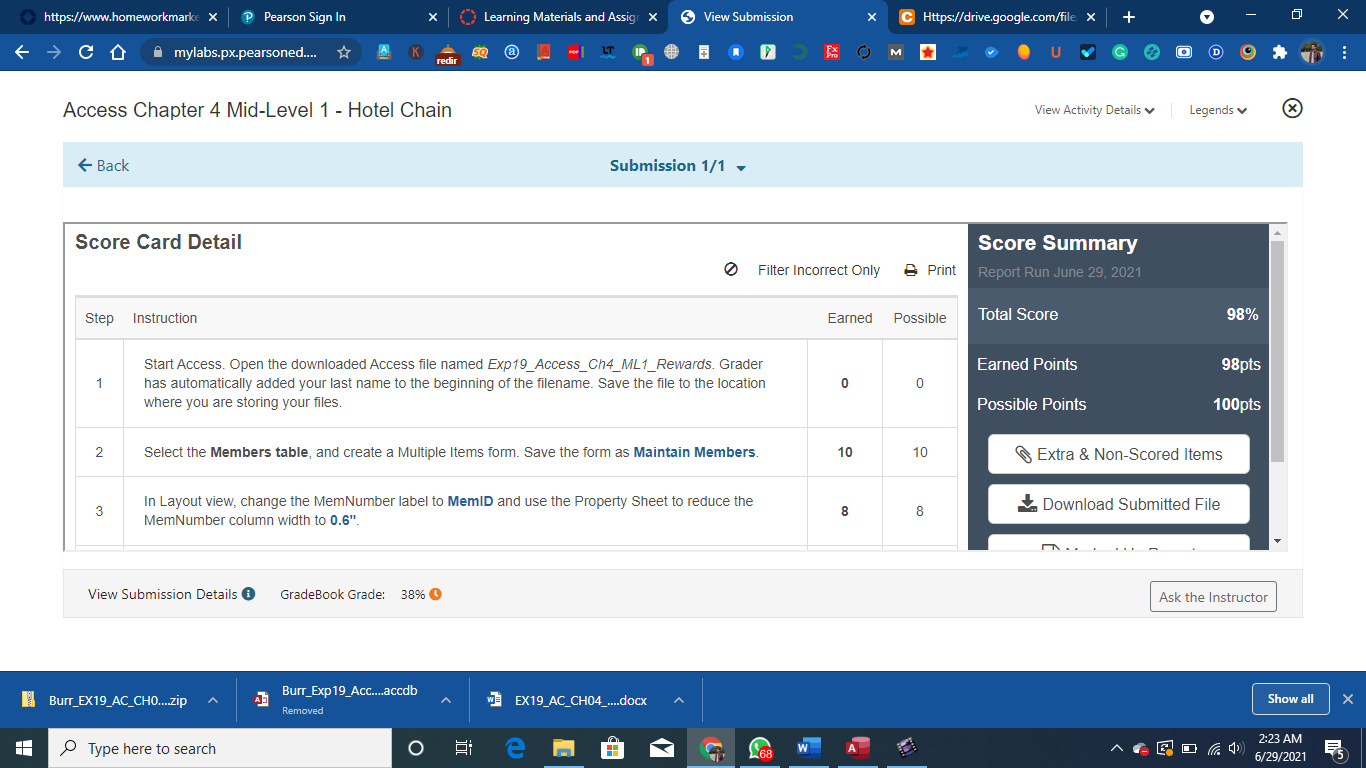Viewport: 1366px width, 768px height.
Task: Switch to the Pearson Sign In tab
Action: 340,17
